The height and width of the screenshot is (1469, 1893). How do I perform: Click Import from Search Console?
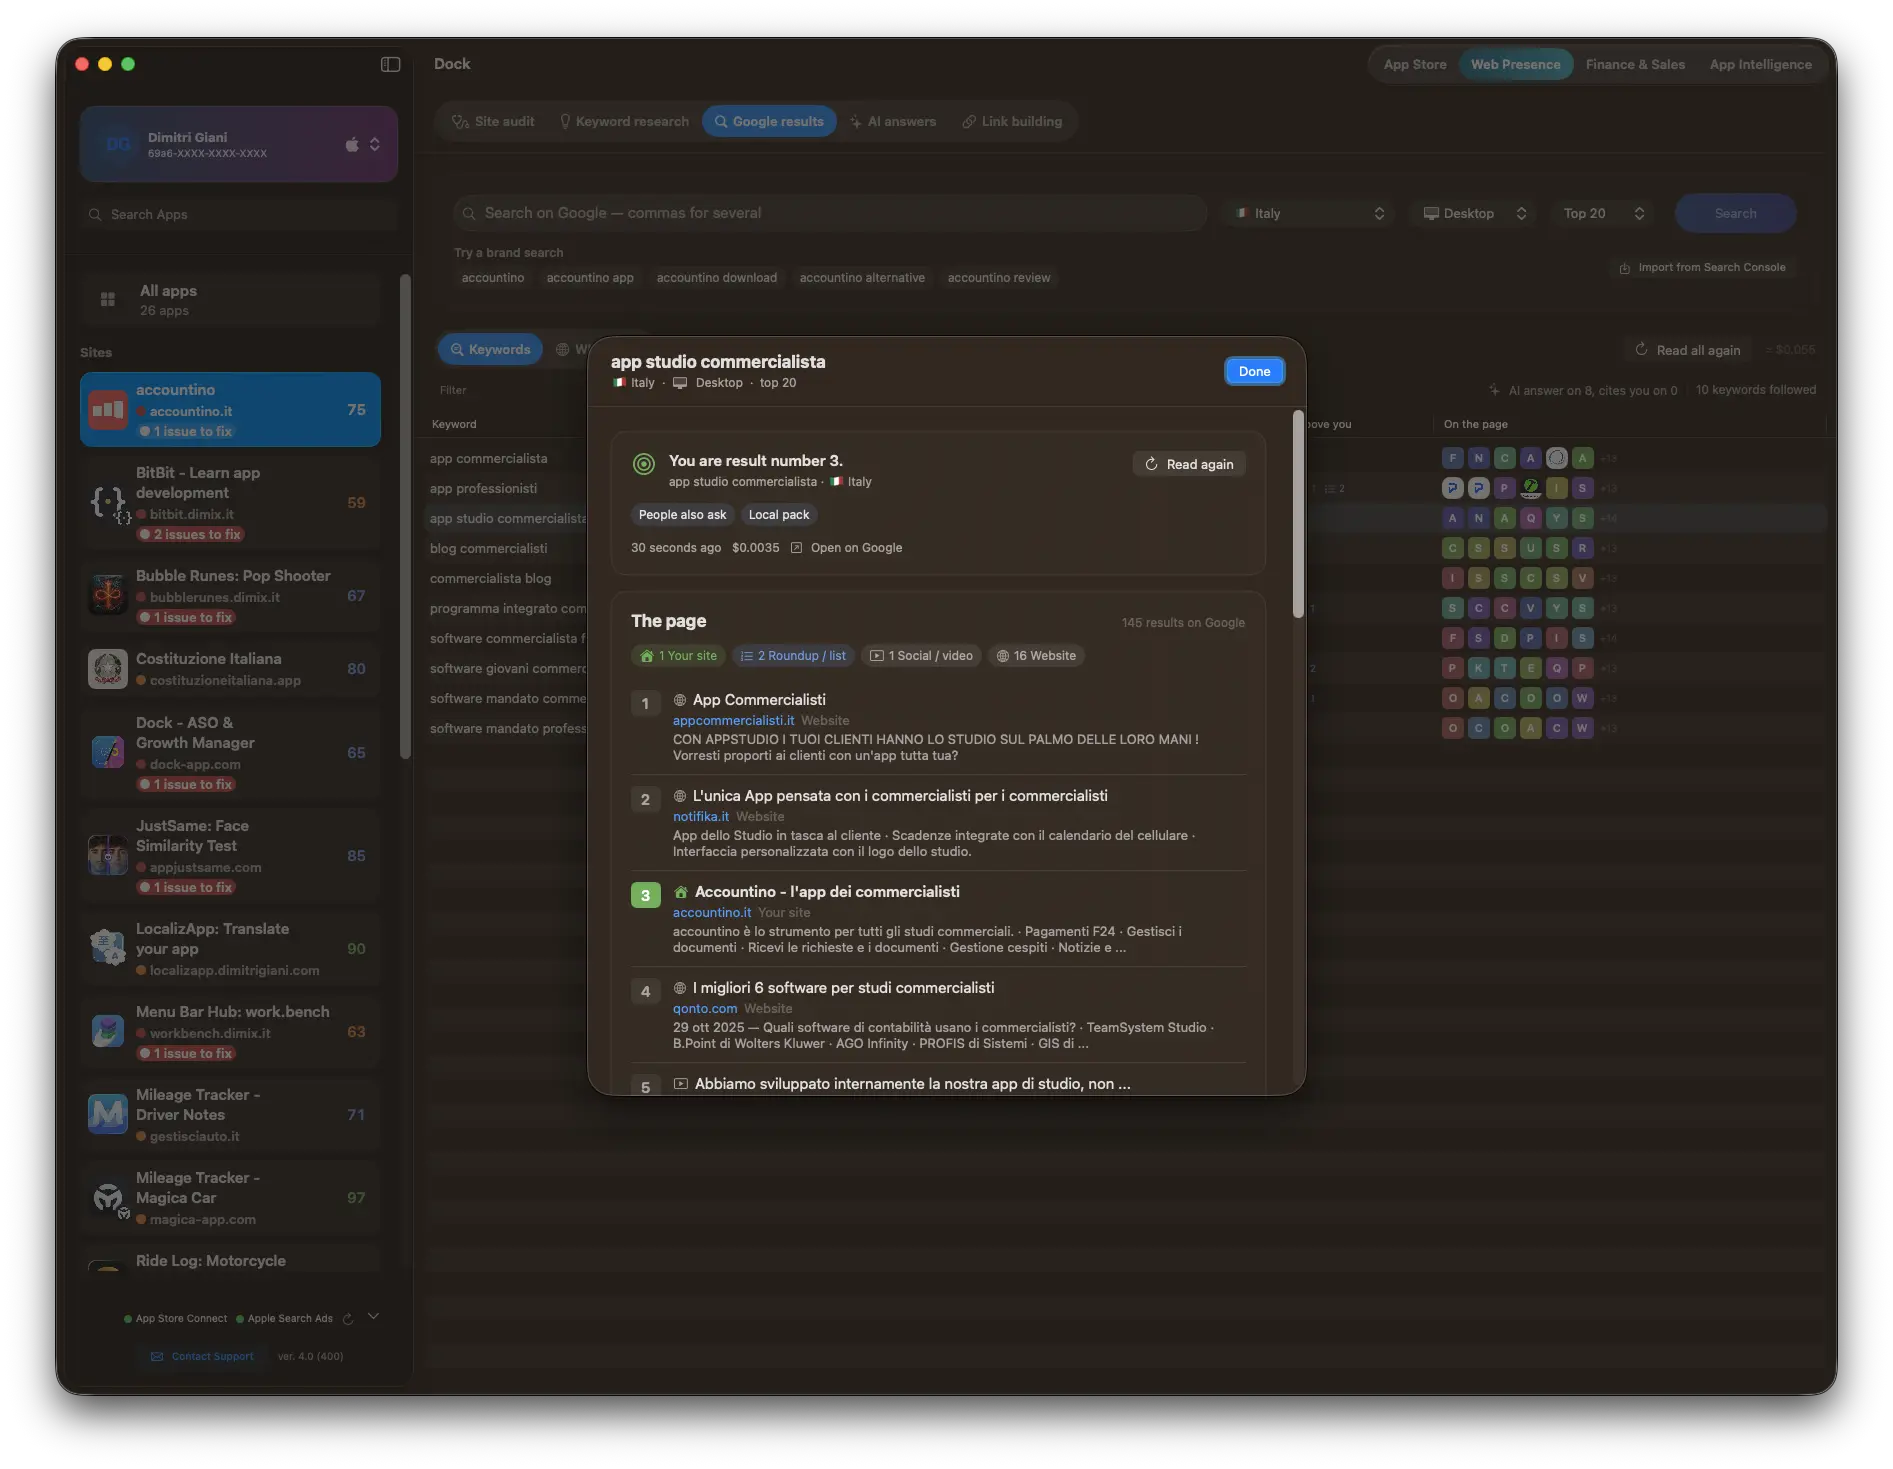coord(1702,267)
